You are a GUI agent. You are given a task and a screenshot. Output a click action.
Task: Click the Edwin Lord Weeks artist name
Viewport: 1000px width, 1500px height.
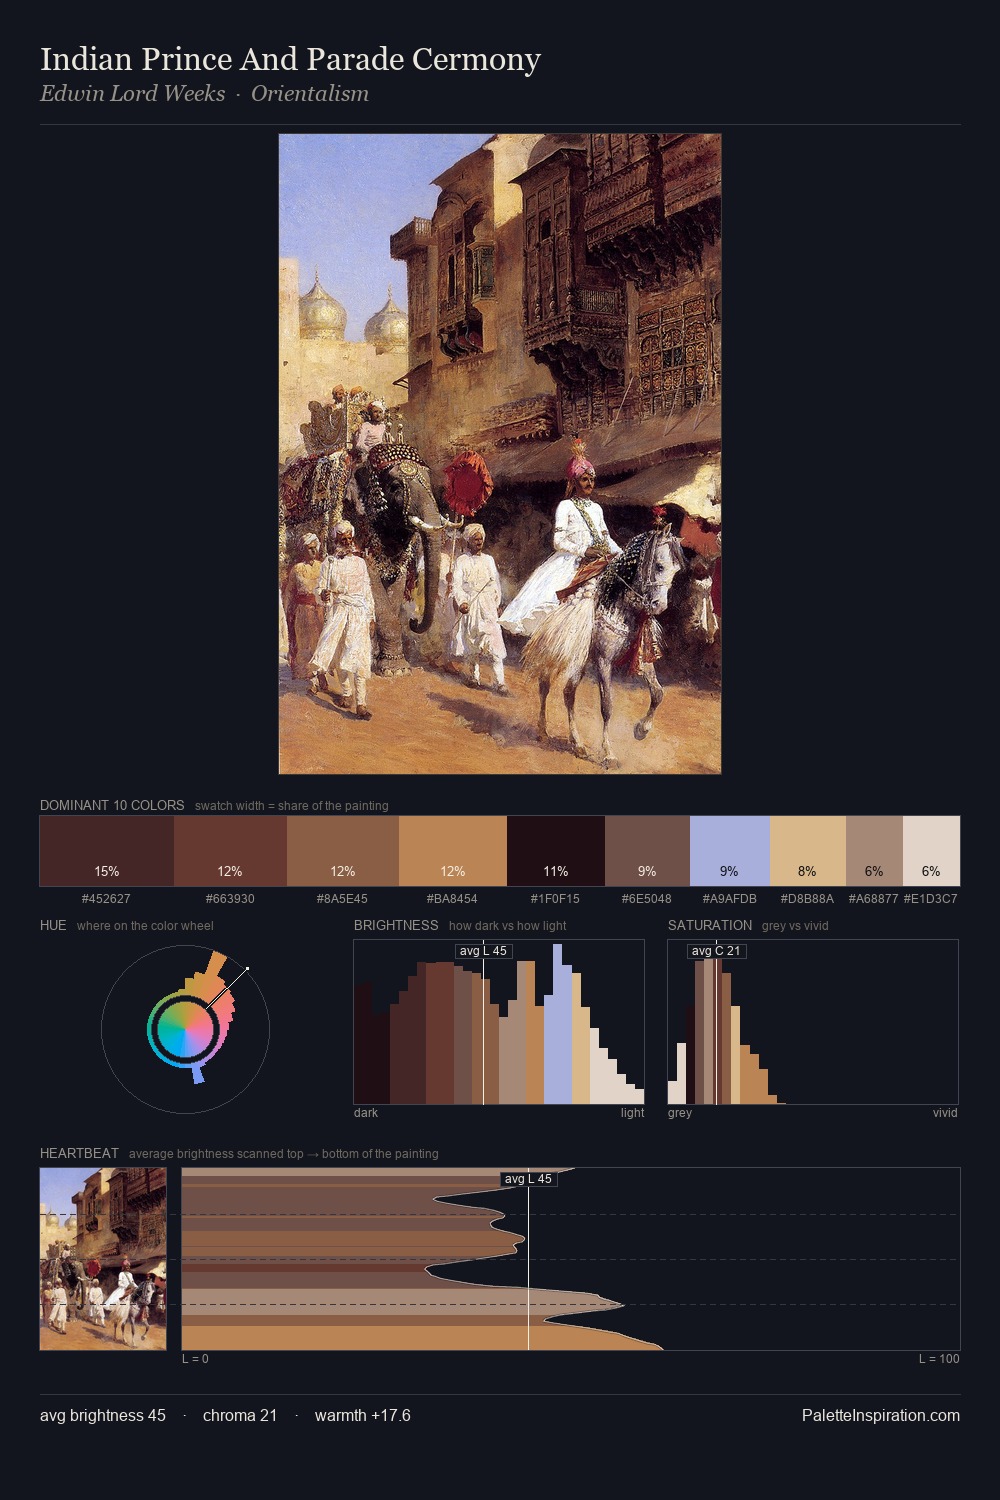(132, 94)
